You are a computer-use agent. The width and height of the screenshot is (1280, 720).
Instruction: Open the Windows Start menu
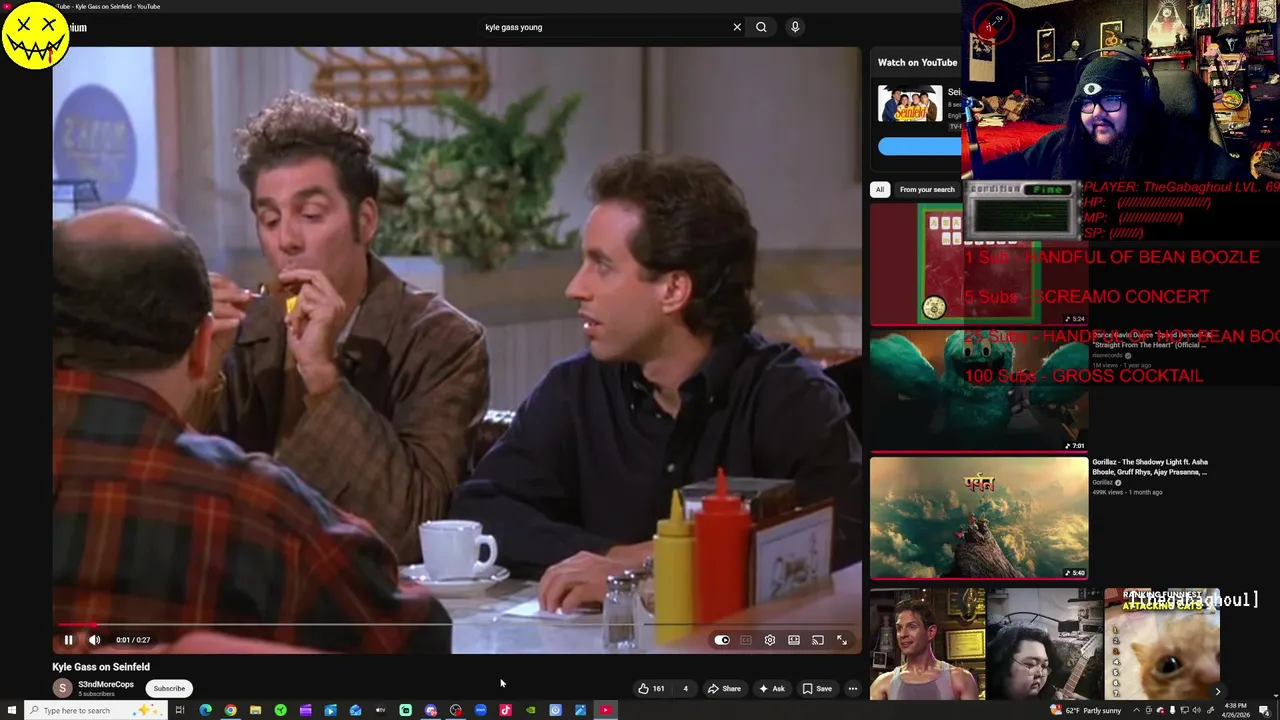[x=11, y=710]
